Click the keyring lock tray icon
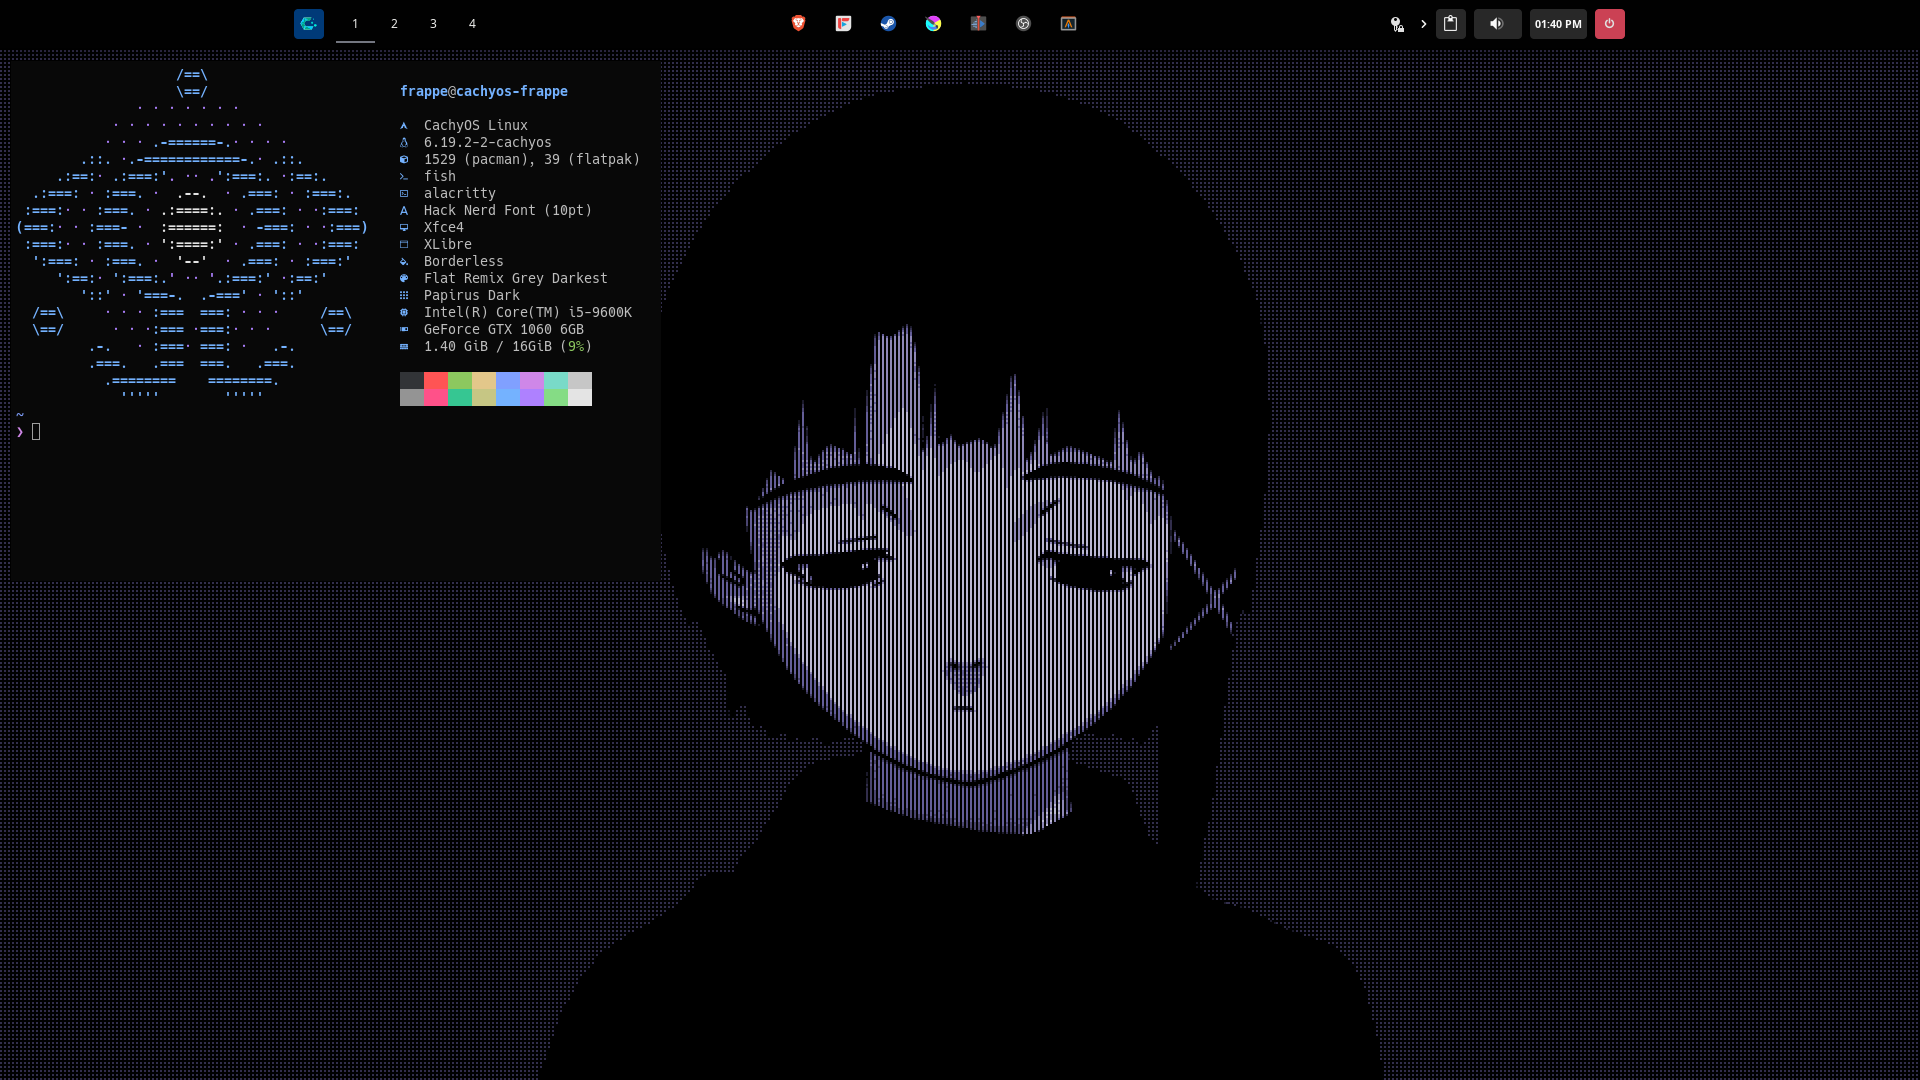The width and height of the screenshot is (1920, 1080). pyautogui.click(x=1397, y=24)
